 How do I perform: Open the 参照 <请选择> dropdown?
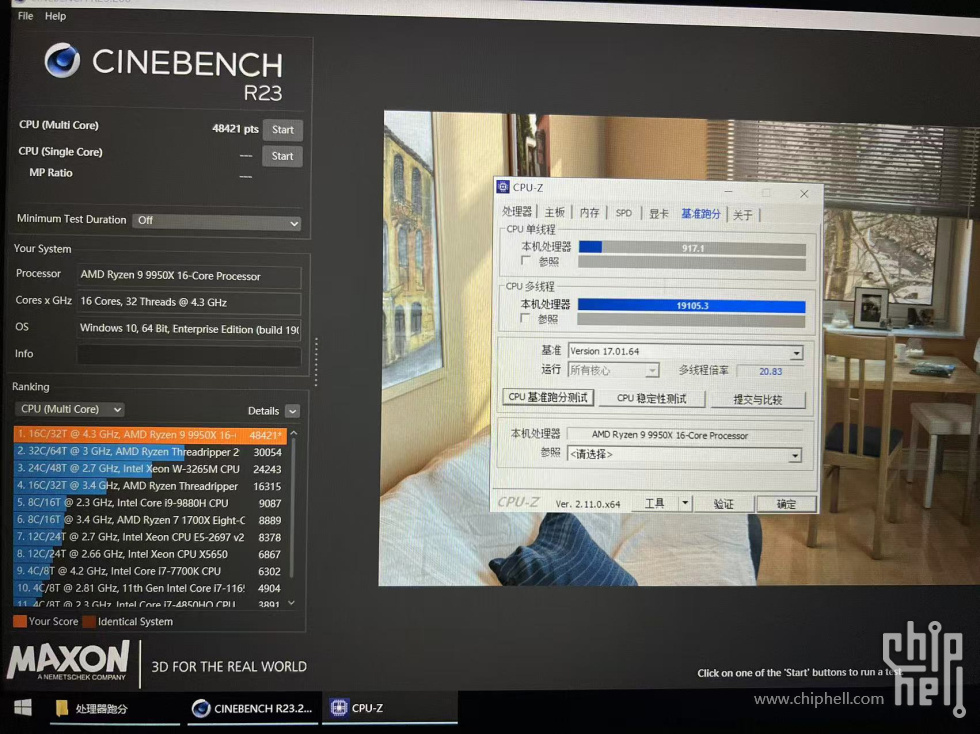click(684, 455)
